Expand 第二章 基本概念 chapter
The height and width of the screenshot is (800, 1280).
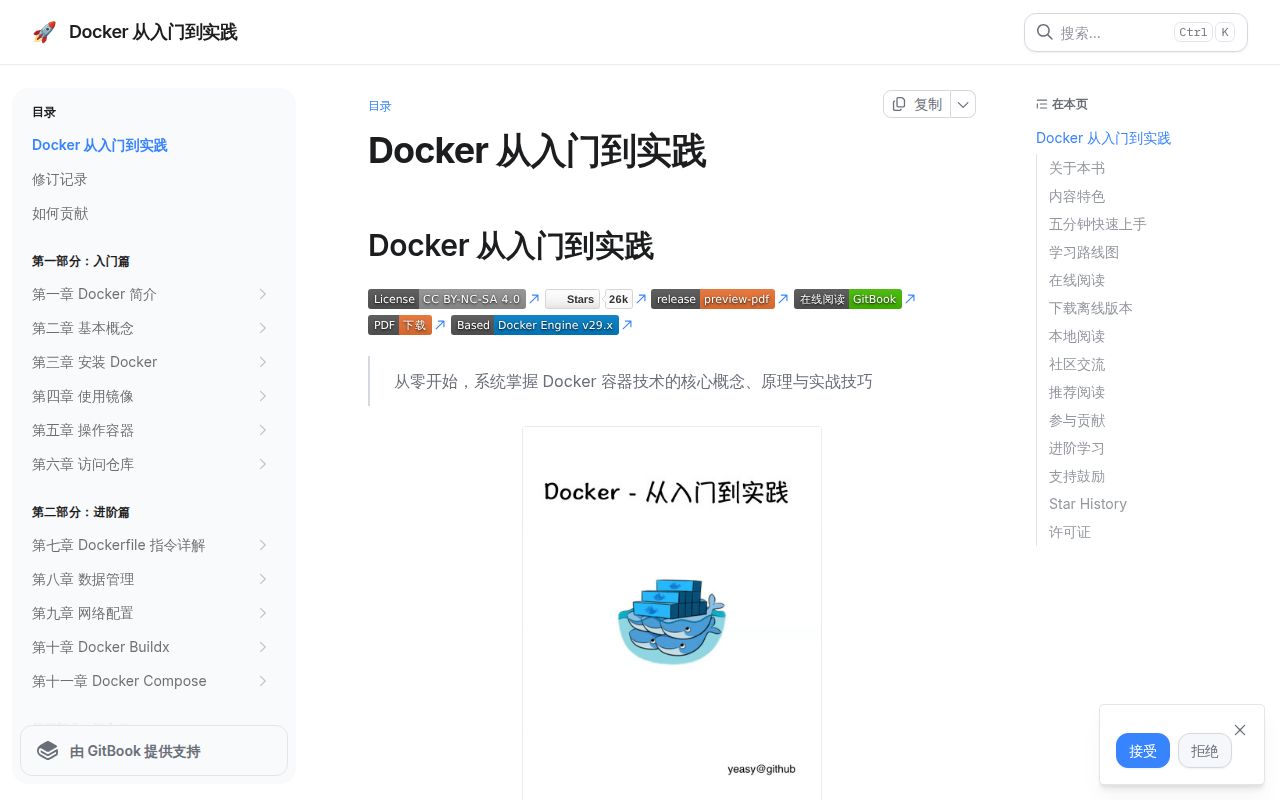(263, 328)
